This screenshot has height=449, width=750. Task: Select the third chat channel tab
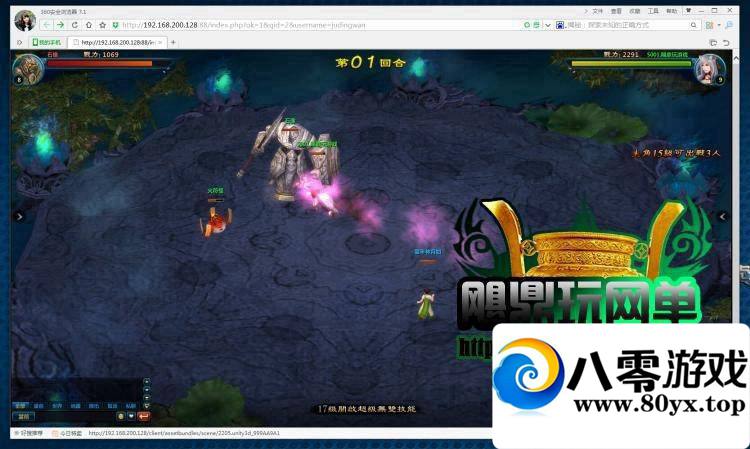point(57,405)
